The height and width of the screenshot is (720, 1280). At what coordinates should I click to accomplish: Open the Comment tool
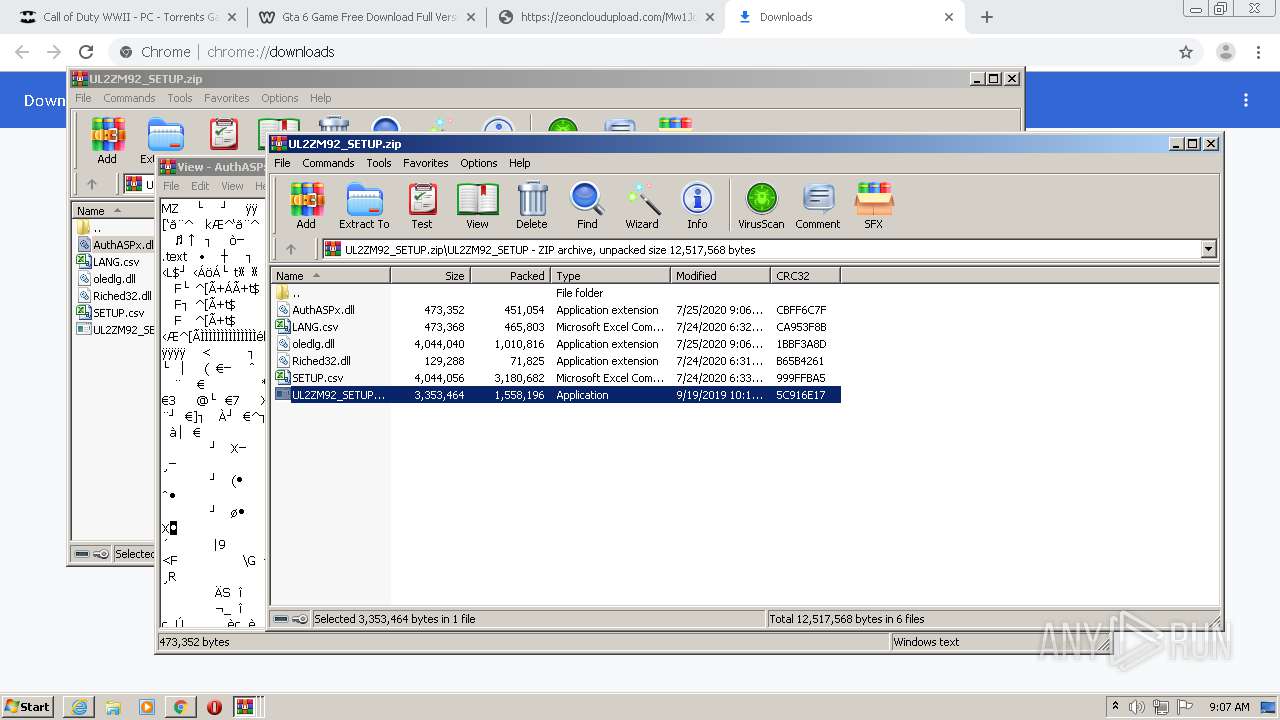[818, 206]
